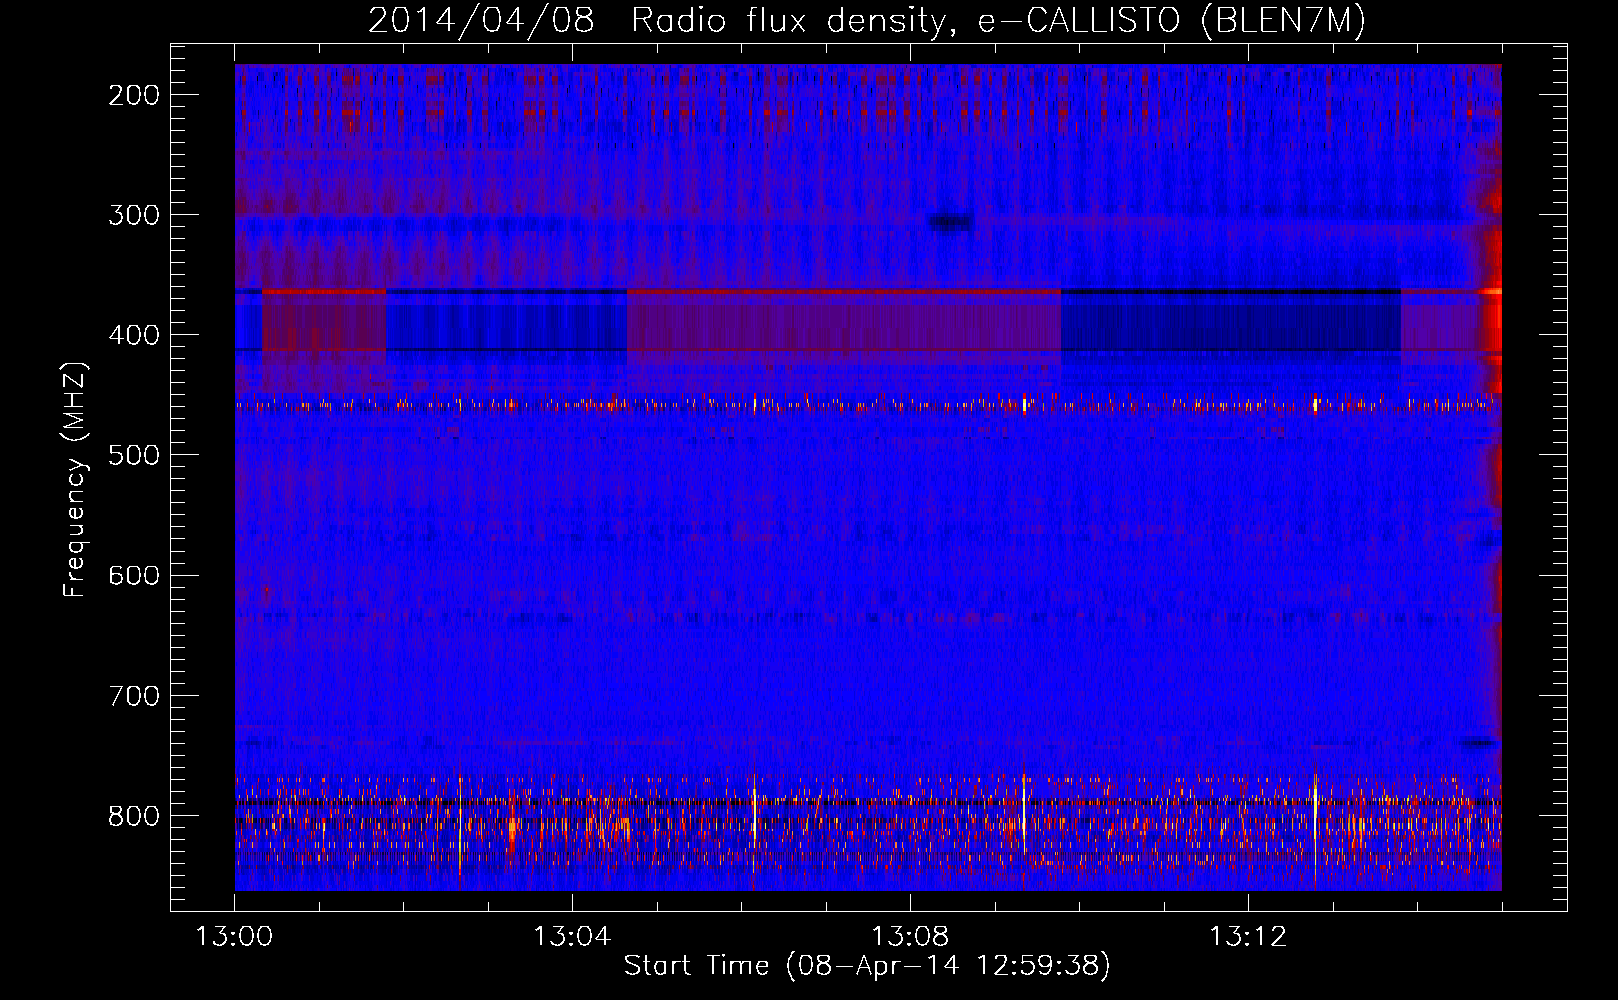Click the 13:00 time tick label
Viewport: 1618px width, 1000px height.
pos(234,937)
